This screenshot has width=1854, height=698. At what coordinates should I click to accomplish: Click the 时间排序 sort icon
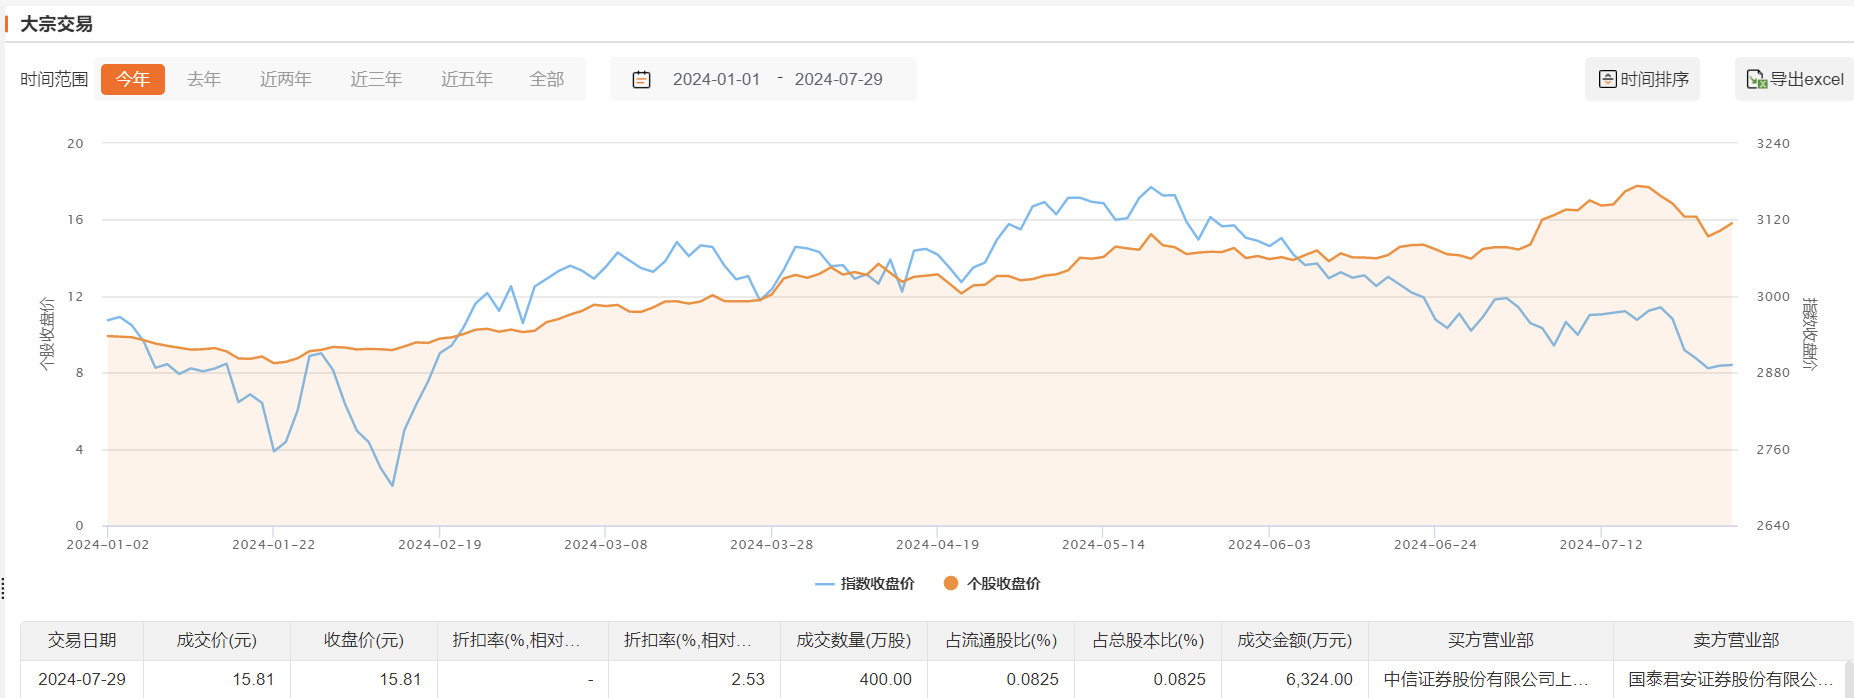1608,79
